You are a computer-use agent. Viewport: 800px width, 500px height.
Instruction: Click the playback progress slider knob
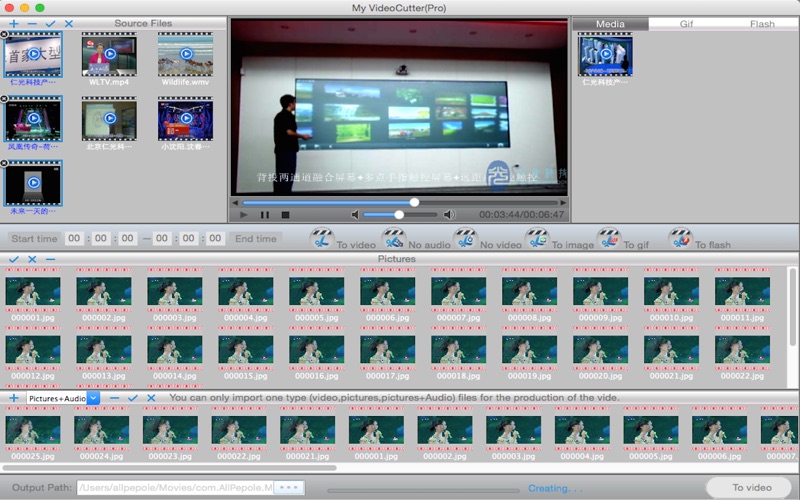click(x=414, y=203)
